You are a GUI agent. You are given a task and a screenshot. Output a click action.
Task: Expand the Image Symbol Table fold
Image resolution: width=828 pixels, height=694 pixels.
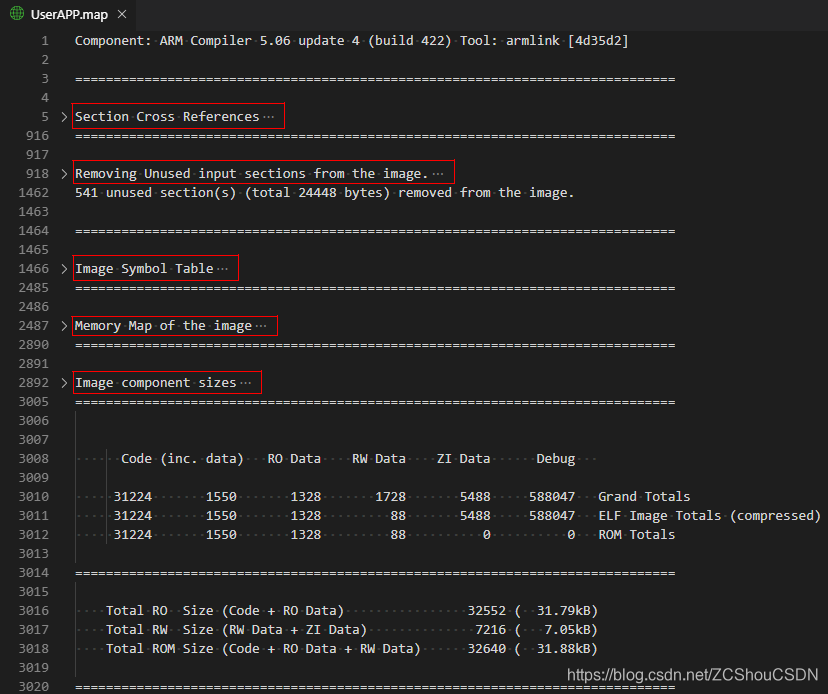point(64,269)
